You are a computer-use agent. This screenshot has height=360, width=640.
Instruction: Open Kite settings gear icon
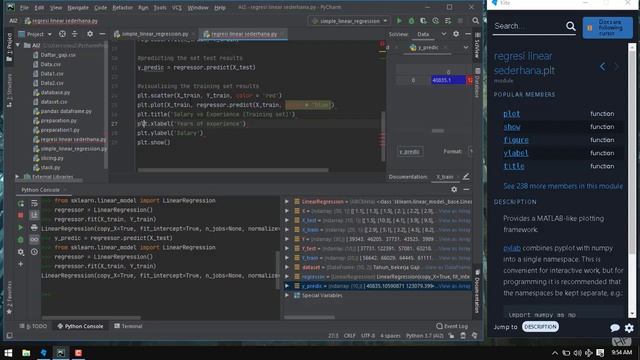pyautogui.click(x=629, y=328)
